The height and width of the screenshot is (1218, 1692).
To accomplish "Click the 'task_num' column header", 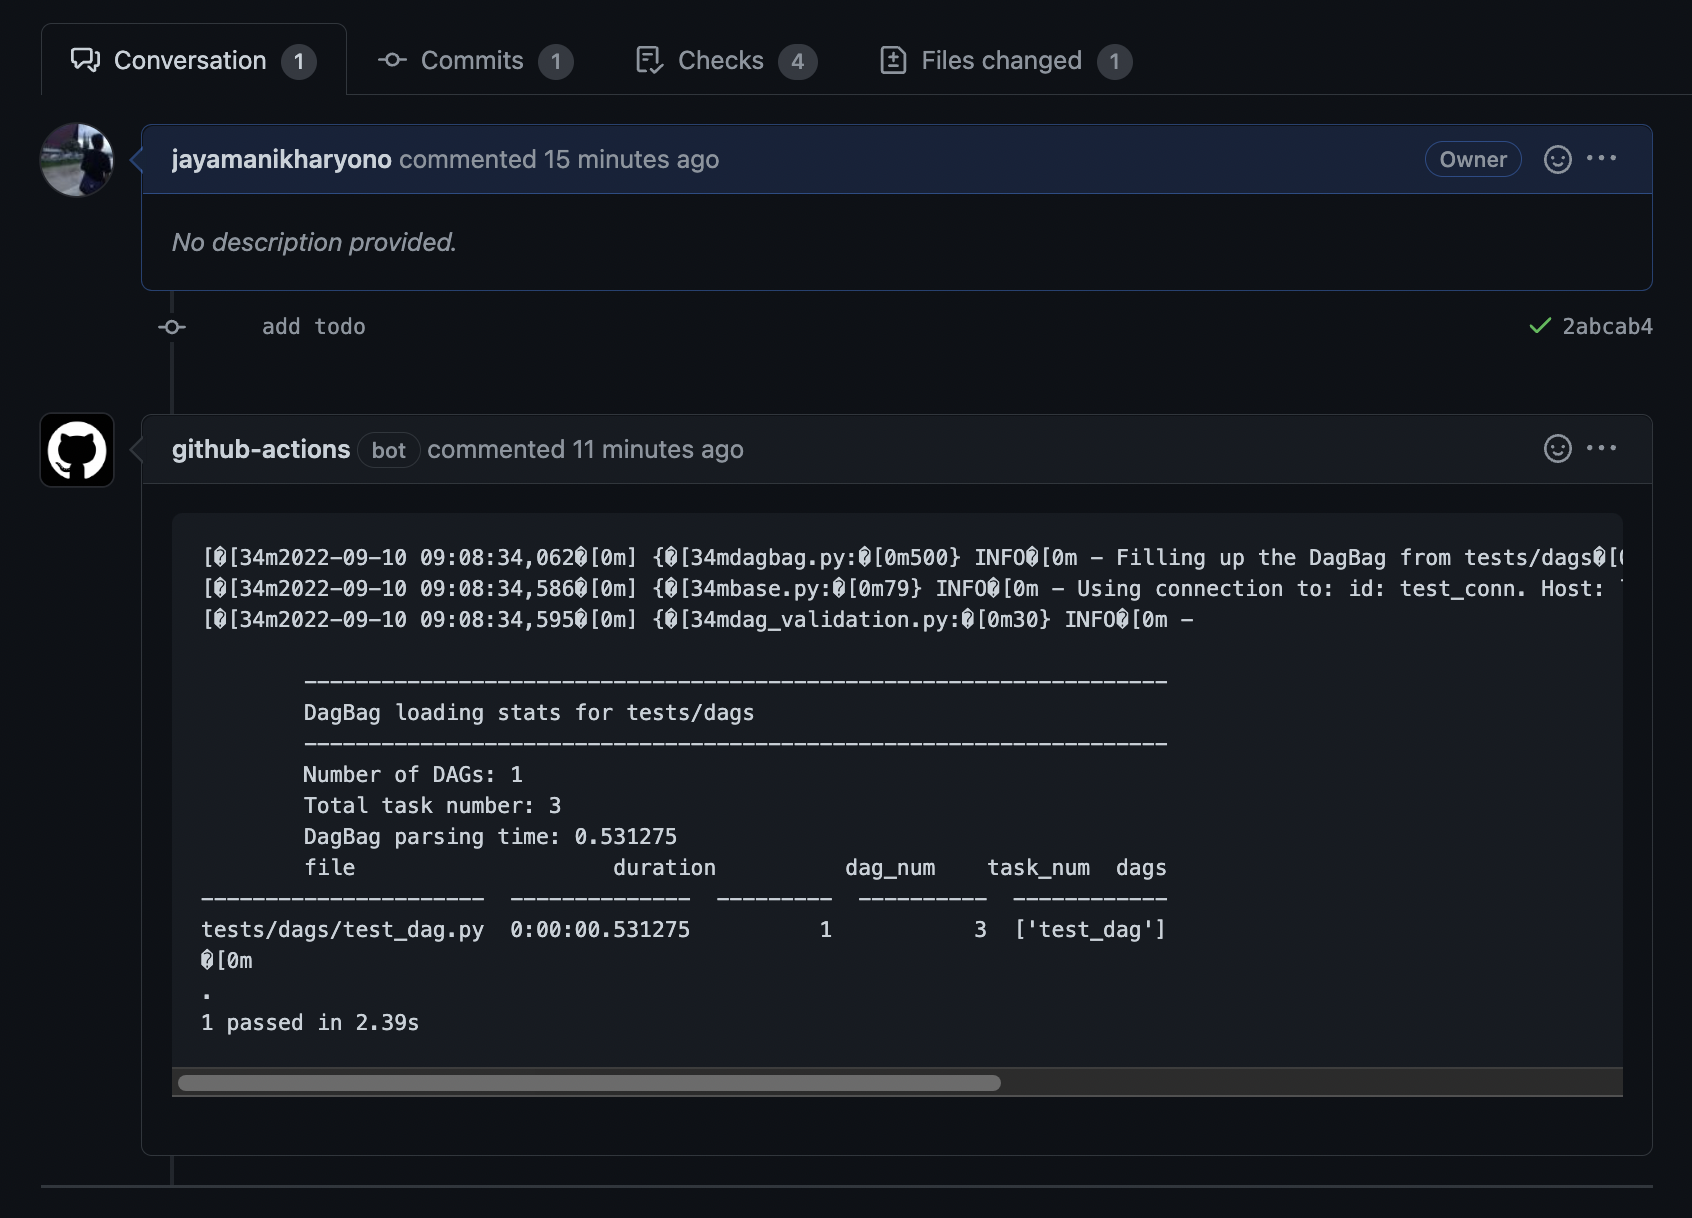I will click(x=1039, y=868).
